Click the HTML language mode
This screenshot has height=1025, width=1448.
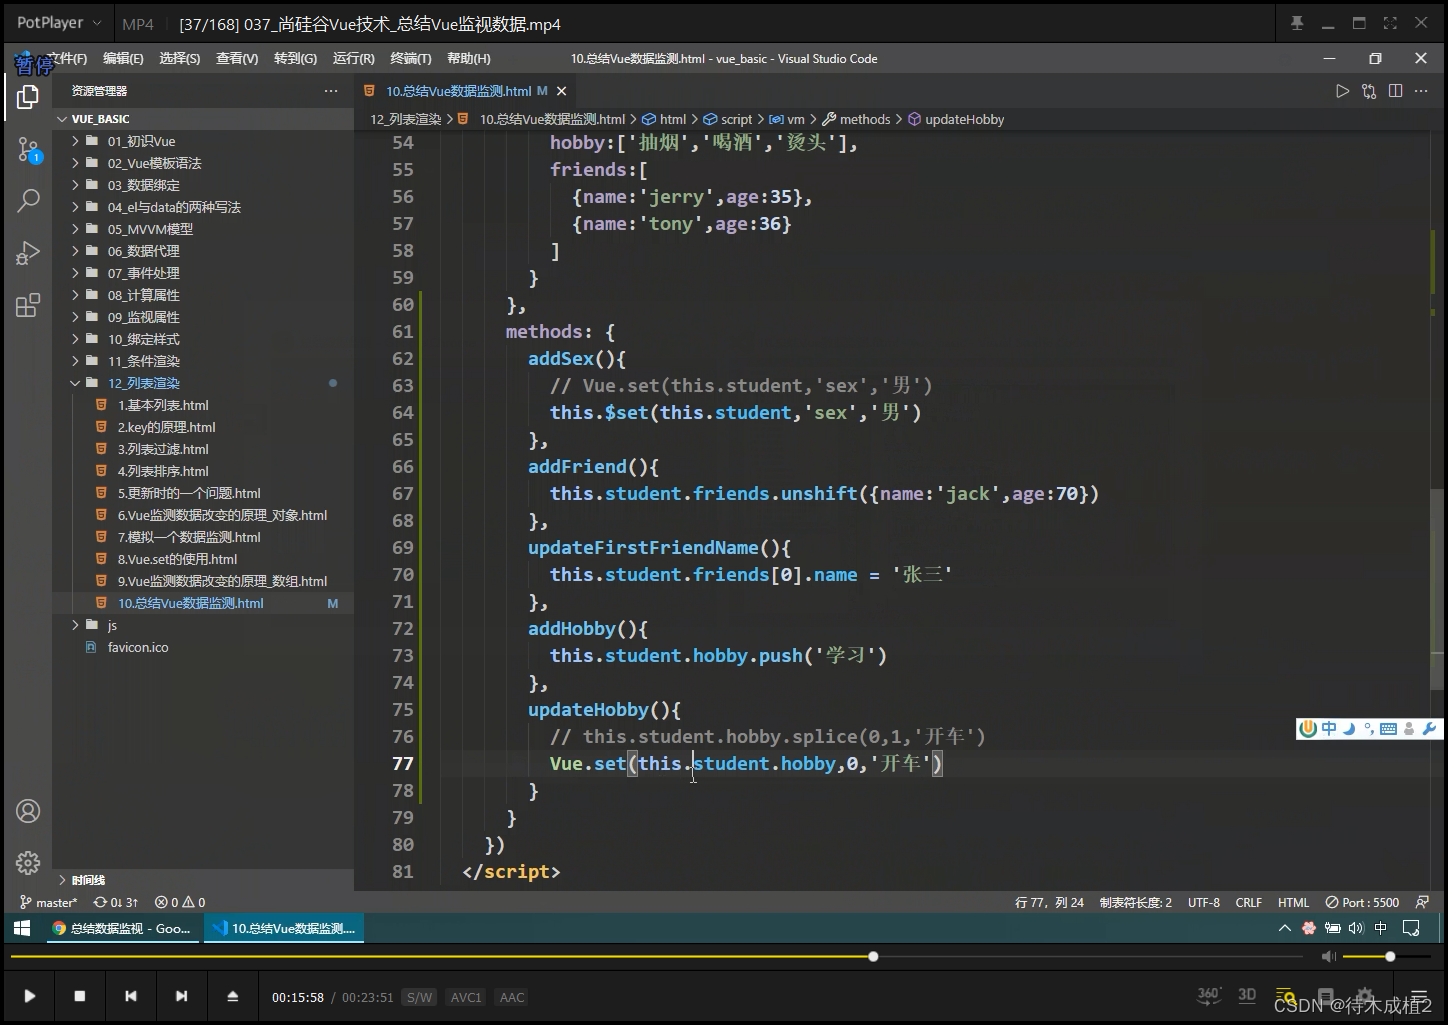point(1293,902)
